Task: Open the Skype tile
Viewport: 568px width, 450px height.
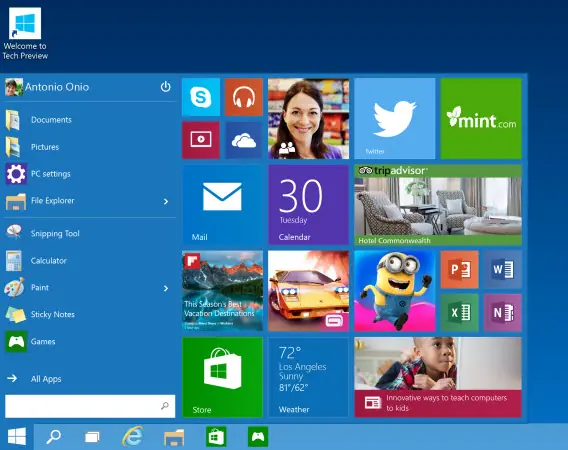Action: point(201,97)
